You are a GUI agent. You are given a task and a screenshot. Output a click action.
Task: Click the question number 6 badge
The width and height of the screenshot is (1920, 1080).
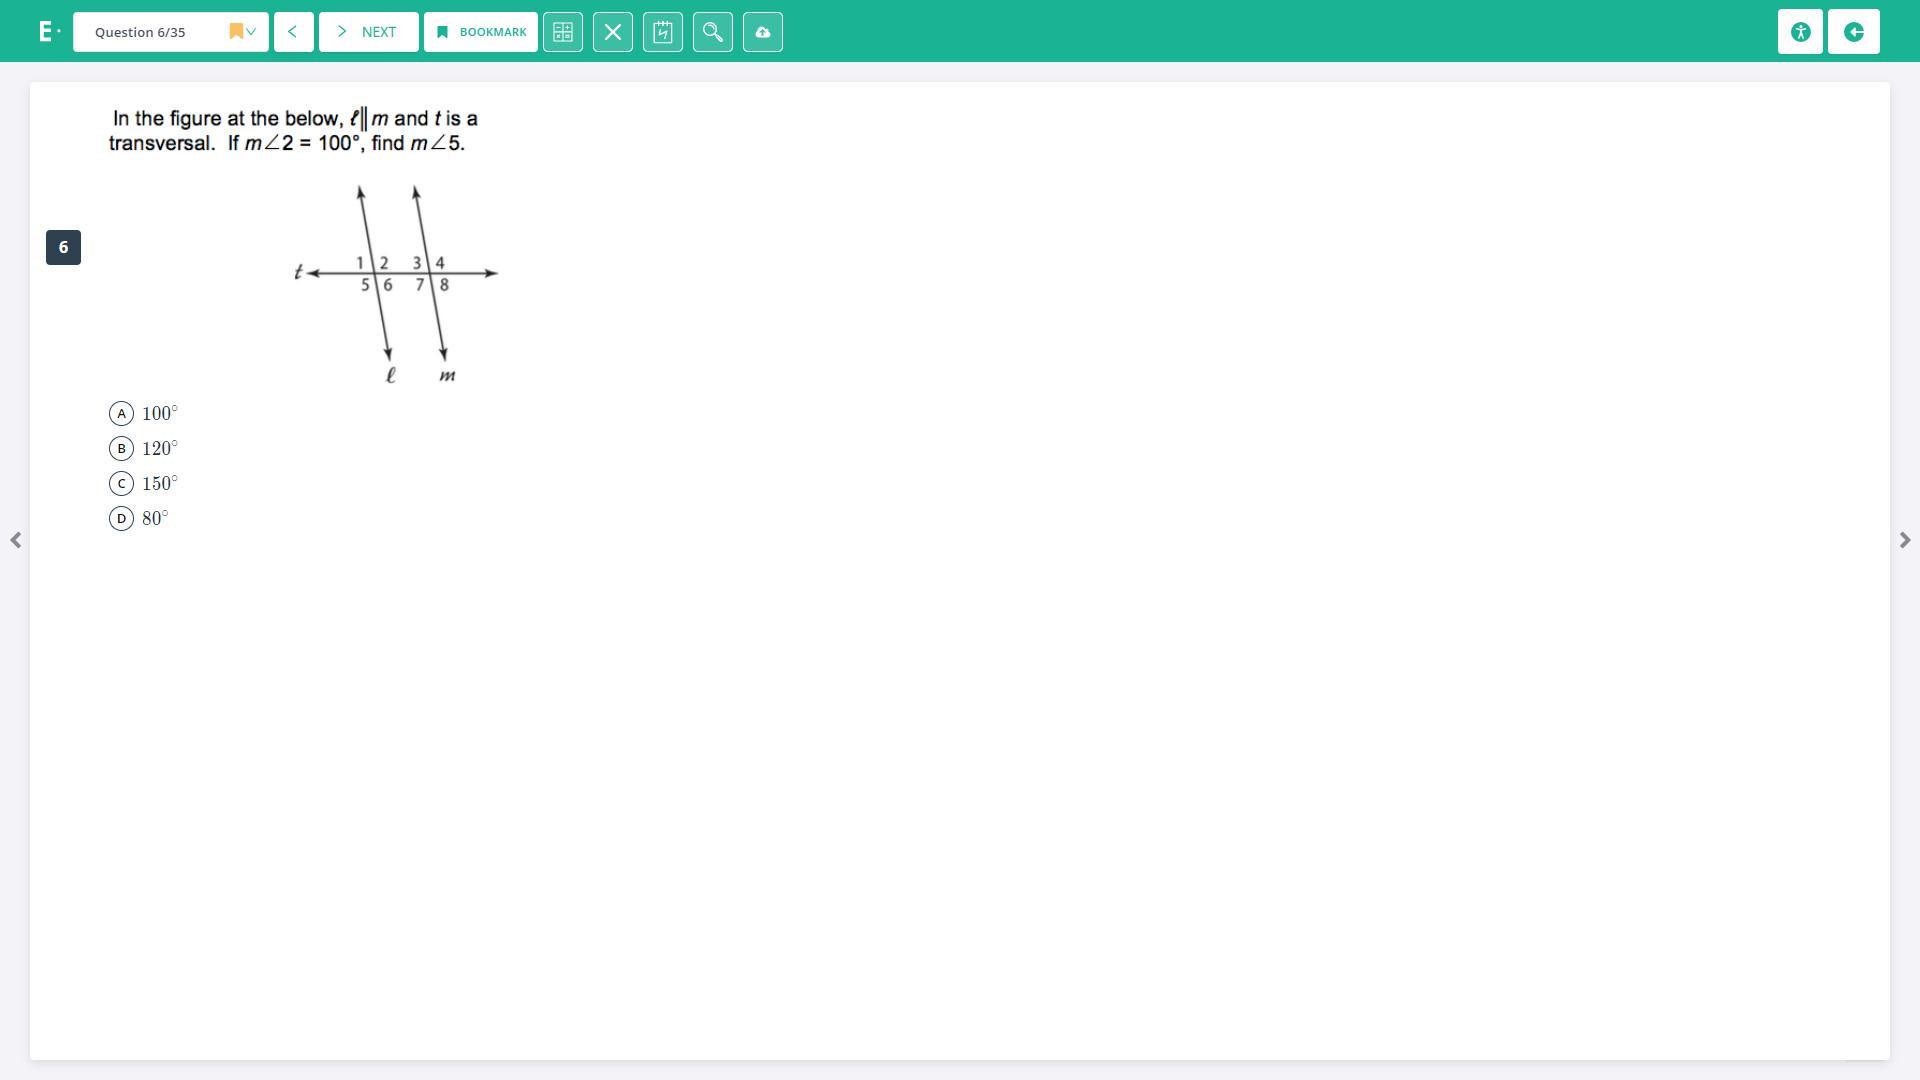pos(63,248)
